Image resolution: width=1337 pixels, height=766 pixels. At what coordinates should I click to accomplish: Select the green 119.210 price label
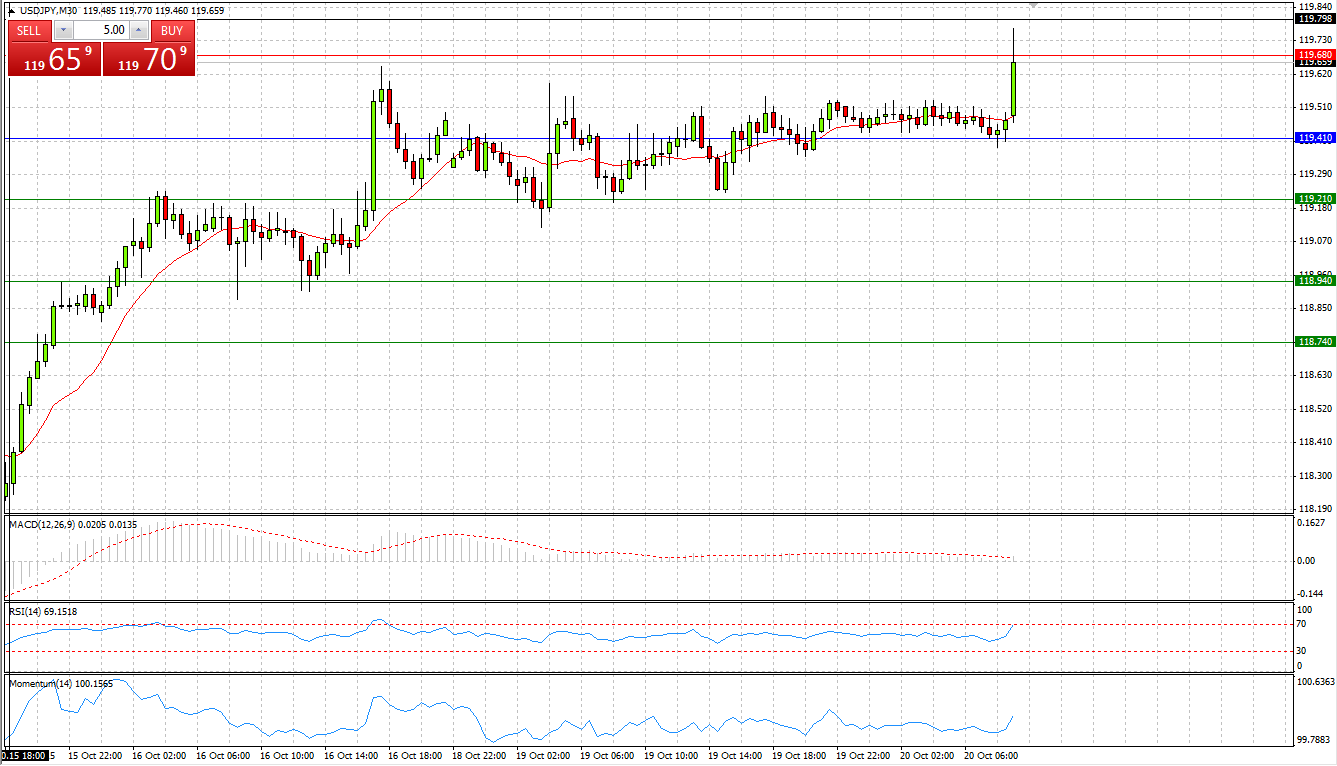click(x=1314, y=199)
